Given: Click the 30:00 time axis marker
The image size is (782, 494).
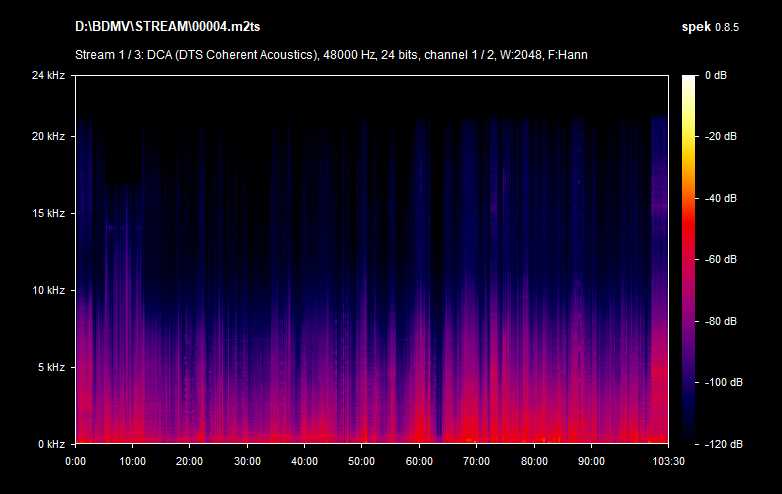Looking at the screenshot, I should point(247,461).
